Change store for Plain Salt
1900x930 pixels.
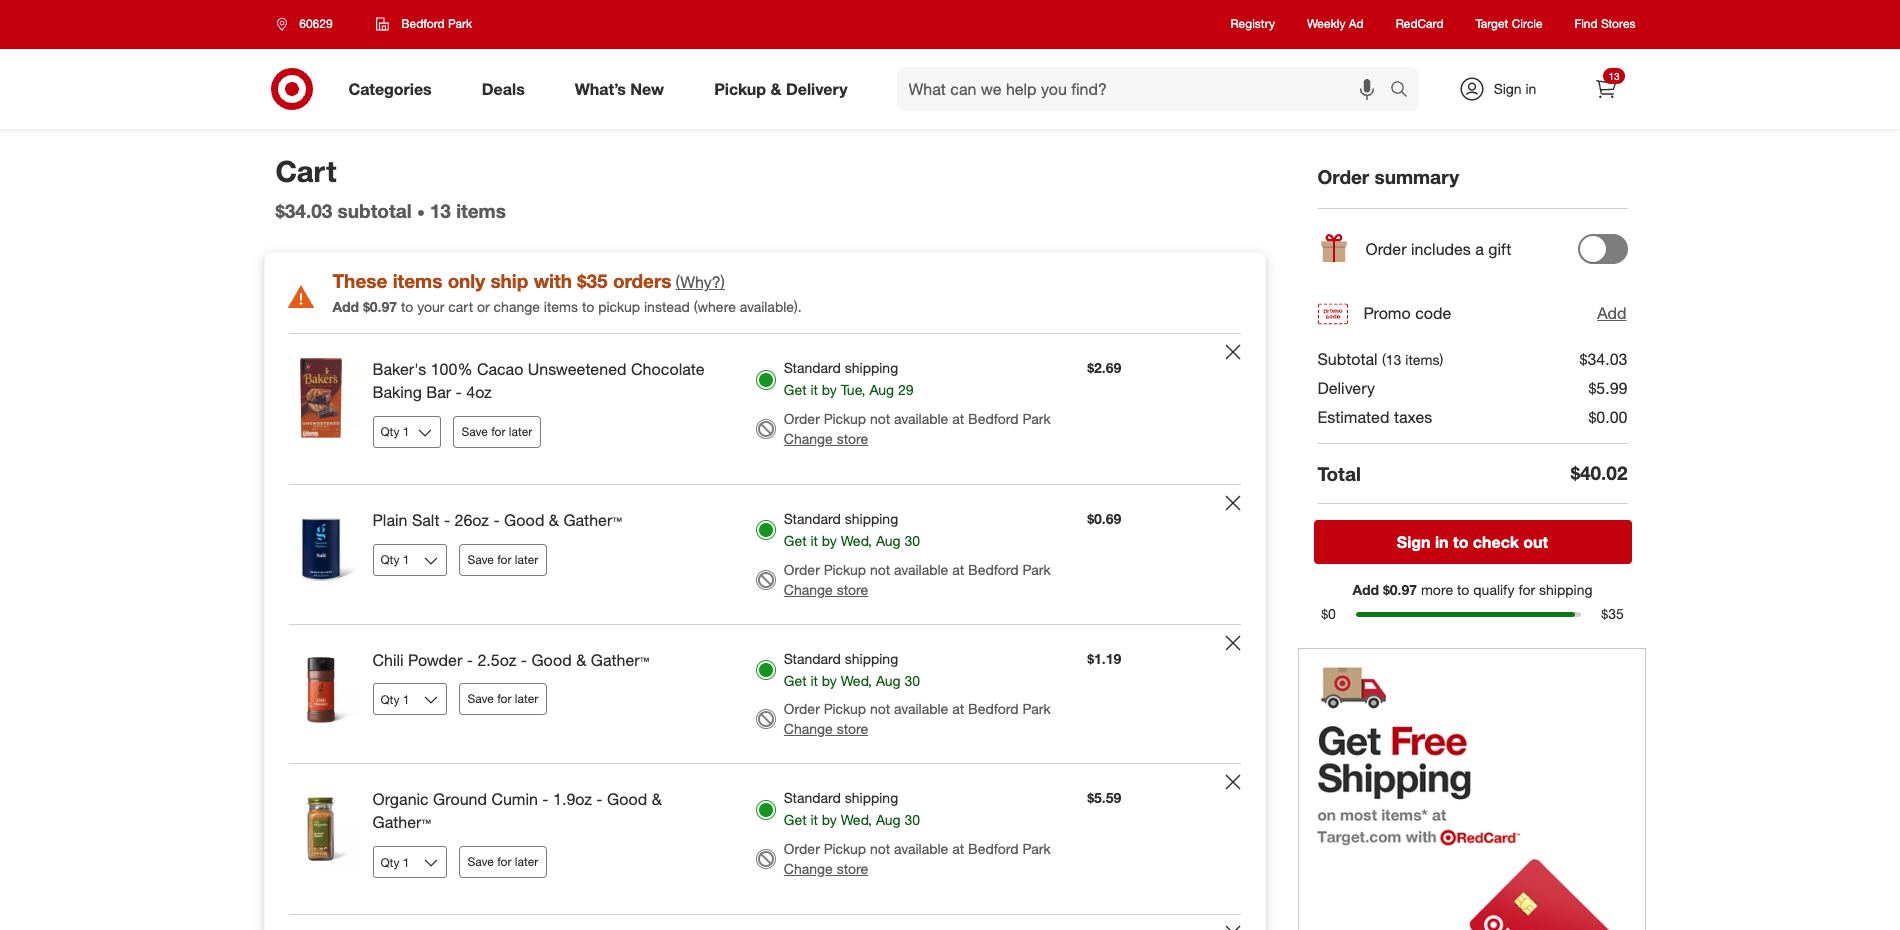[826, 590]
